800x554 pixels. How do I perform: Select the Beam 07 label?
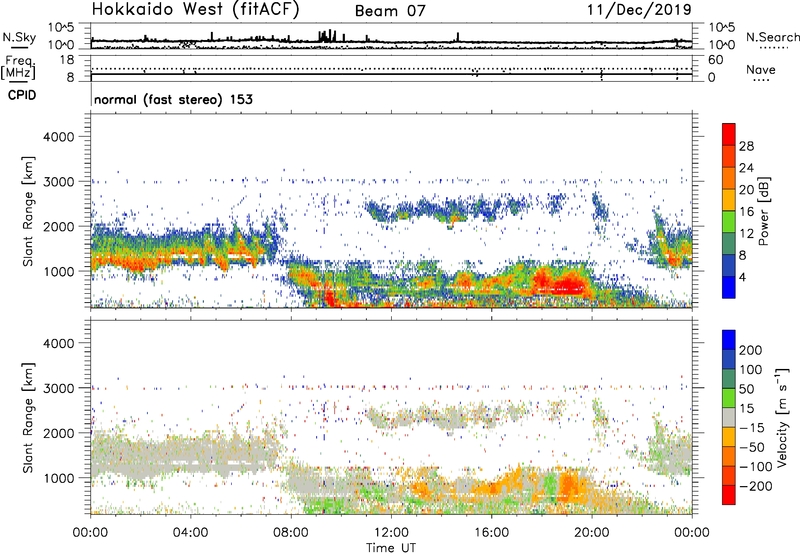tap(390, 11)
